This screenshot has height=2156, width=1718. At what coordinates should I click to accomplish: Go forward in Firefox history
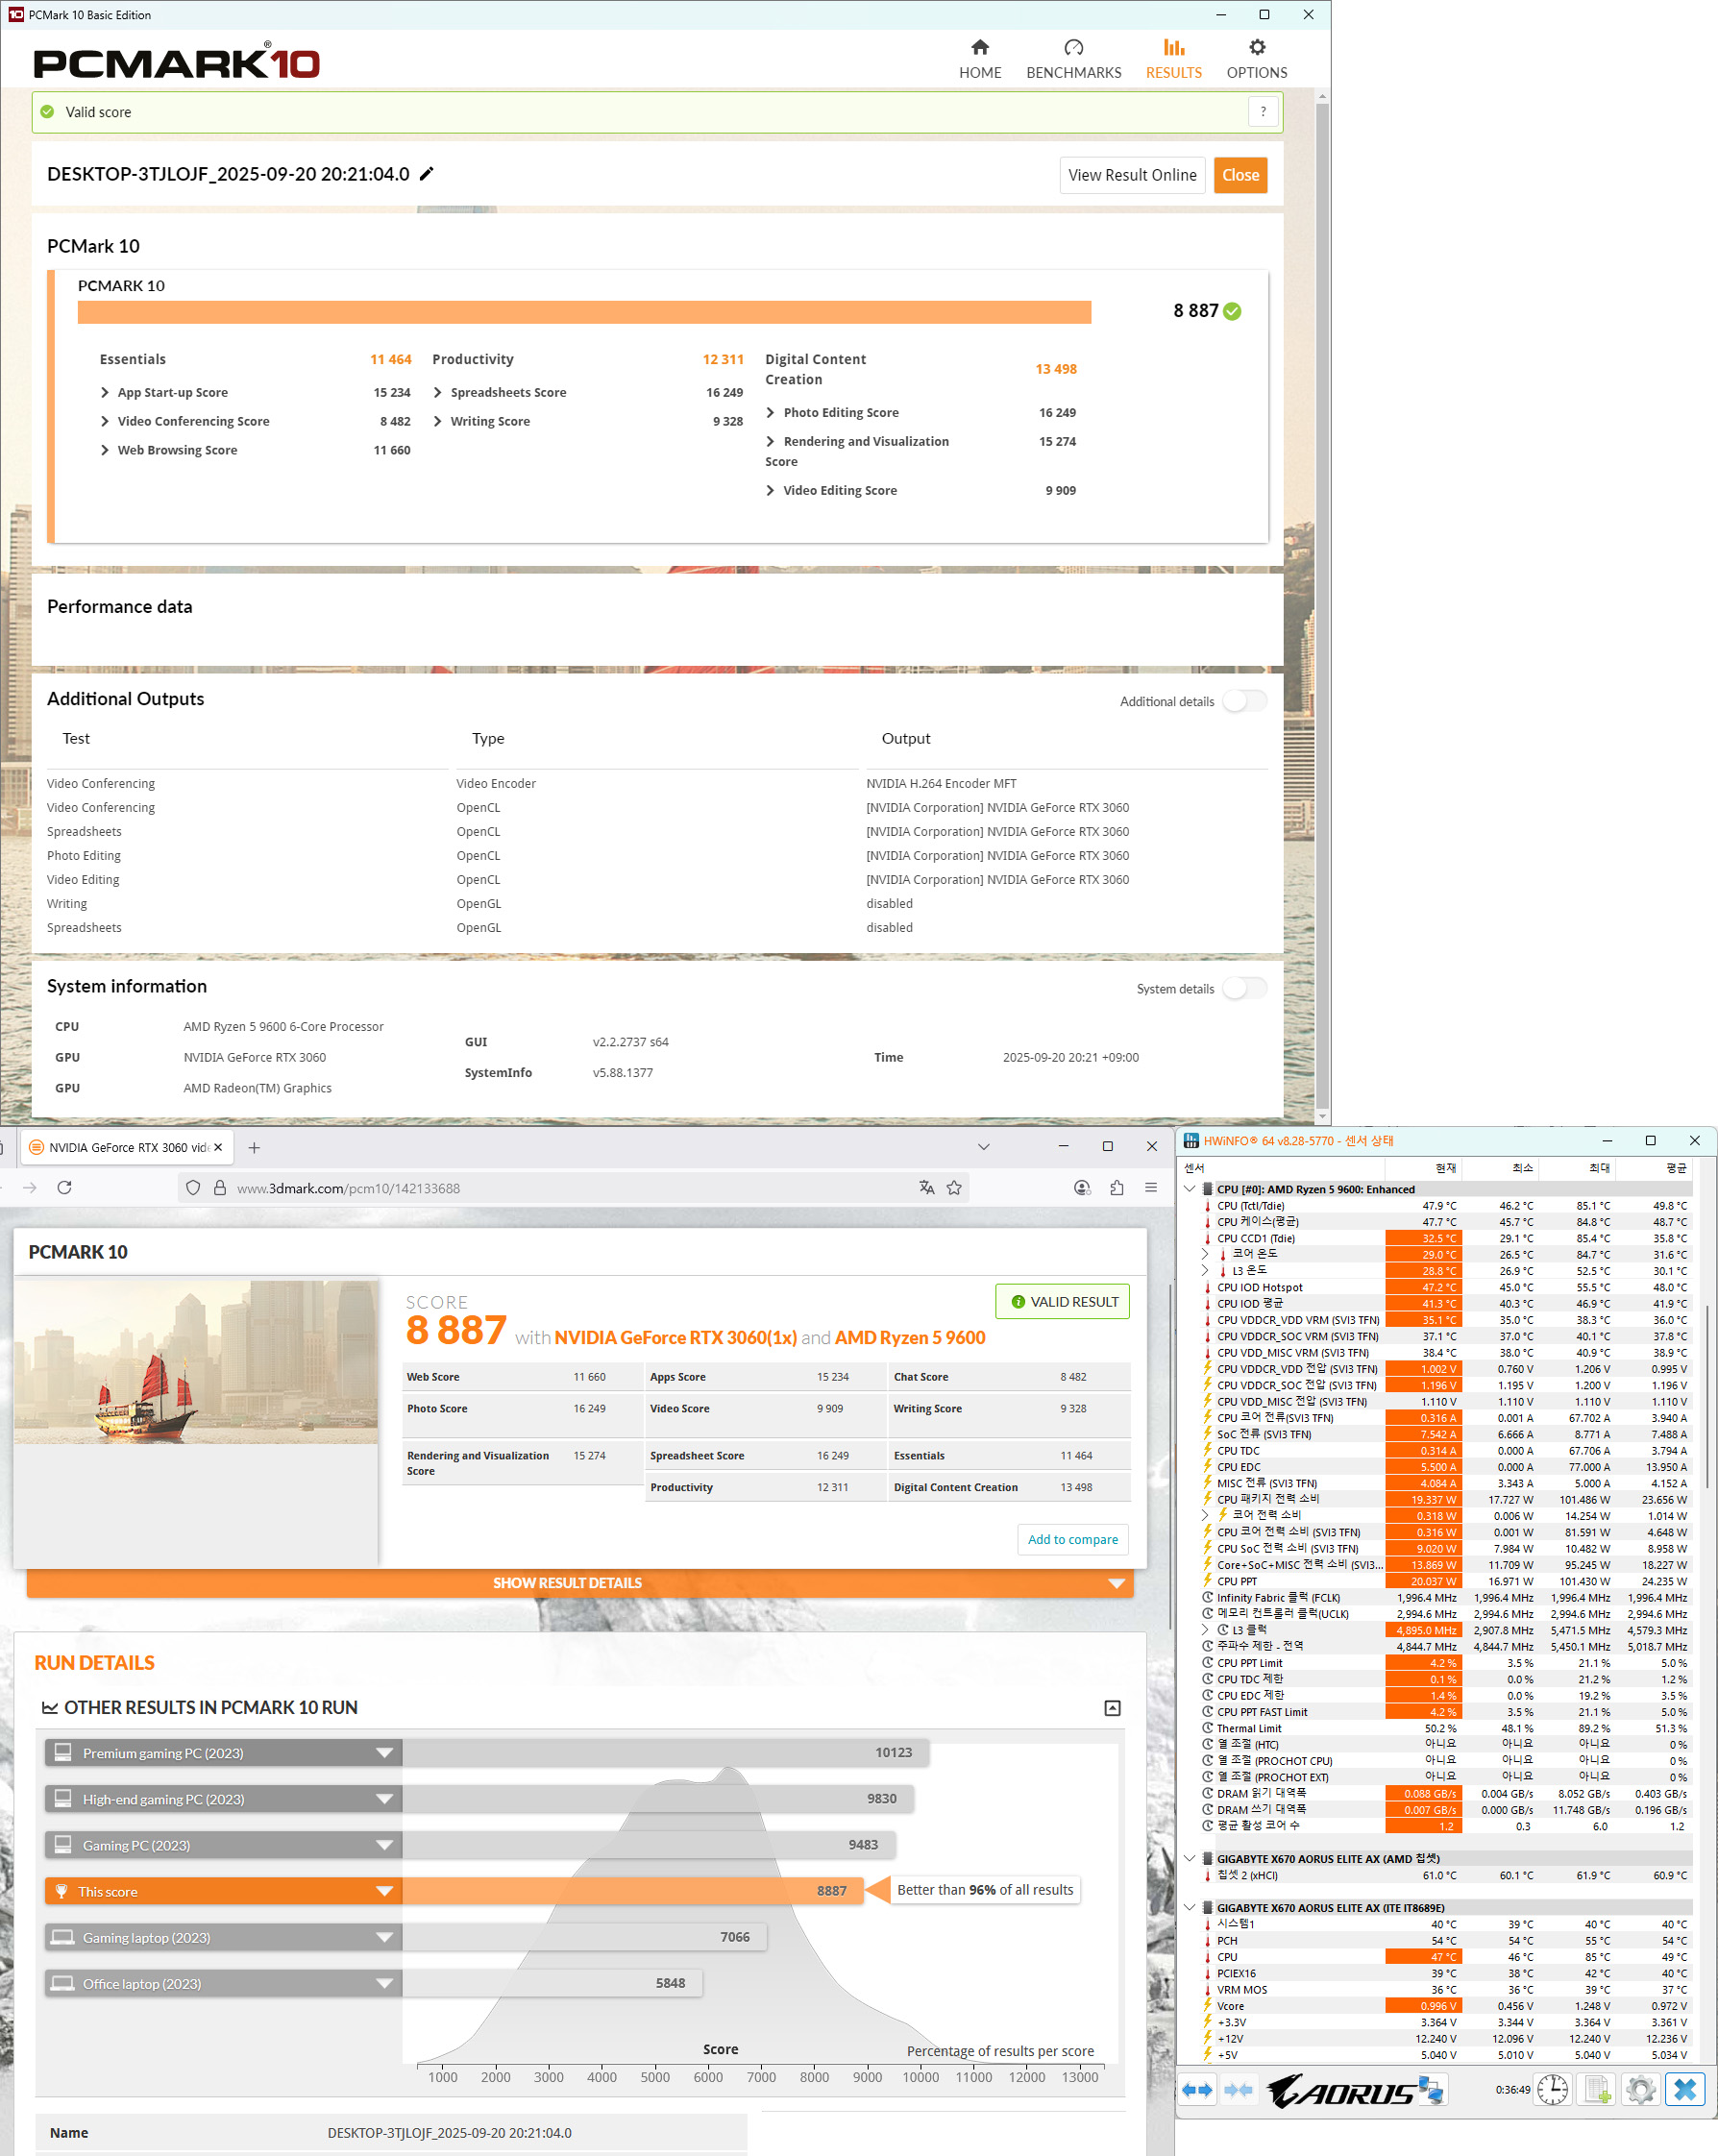pyautogui.click(x=29, y=1187)
